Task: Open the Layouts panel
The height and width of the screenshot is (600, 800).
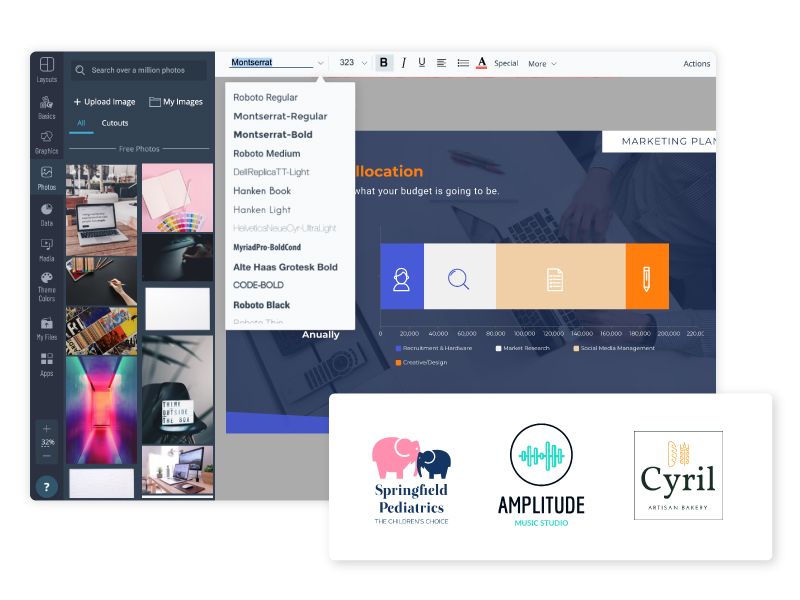Action: tap(47, 68)
